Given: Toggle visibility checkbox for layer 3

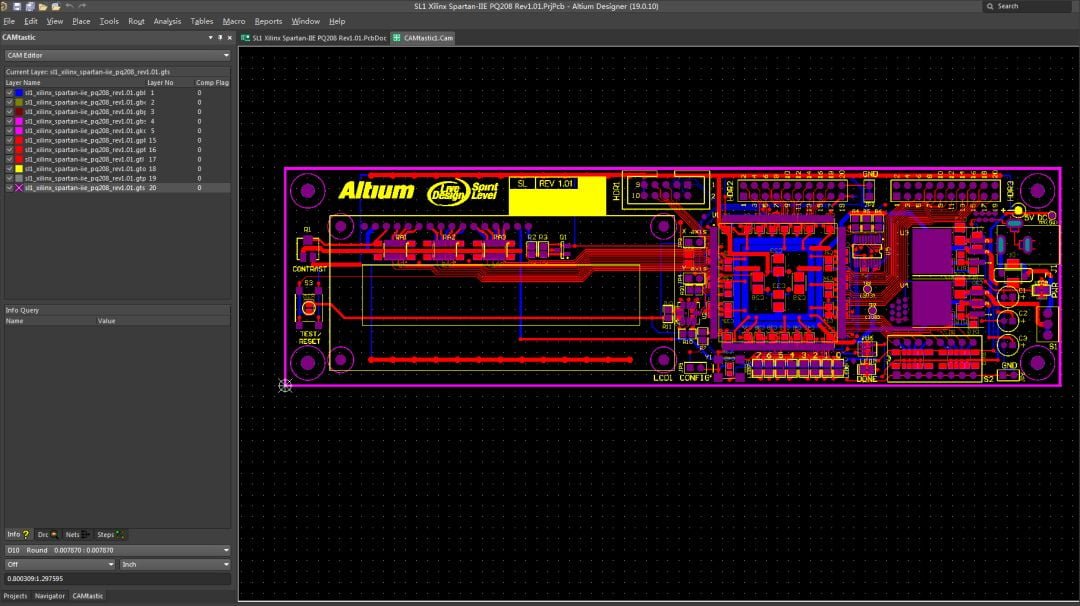Looking at the screenshot, I should pyautogui.click(x=10, y=112).
